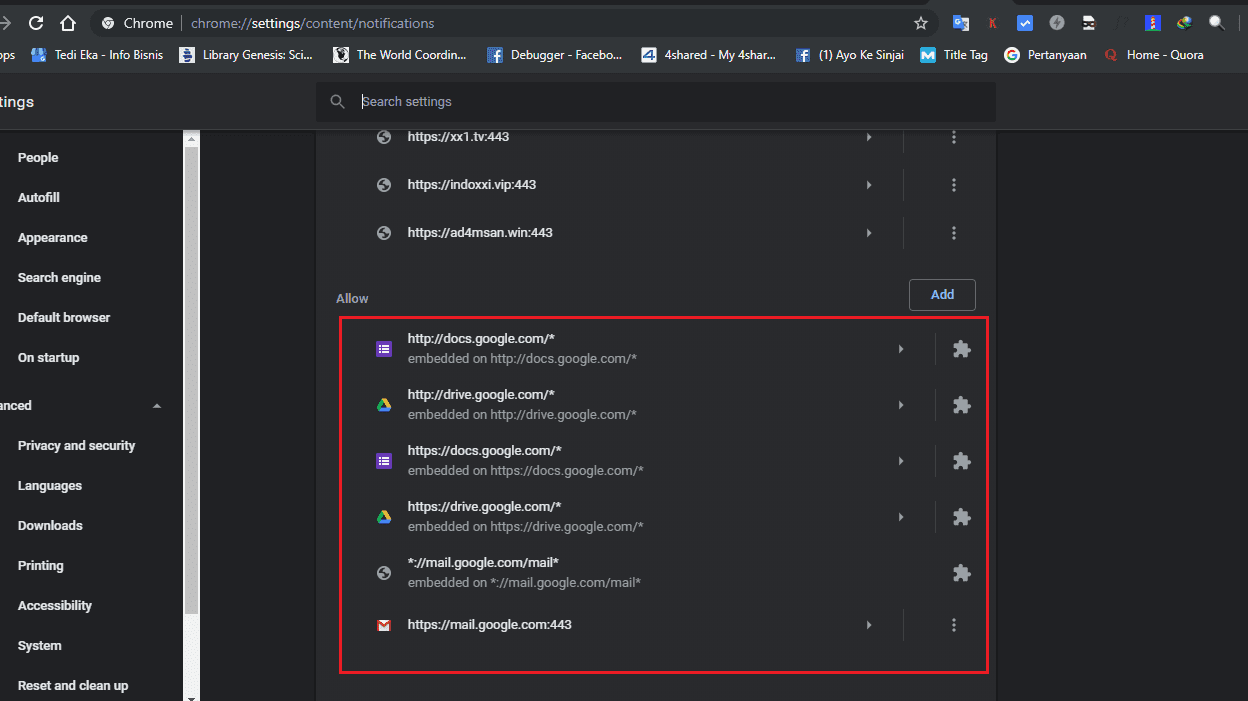The width and height of the screenshot is (1248, 701).
Task: Click extension puzzle icon for https://drive.google.com
Action: 961,517
